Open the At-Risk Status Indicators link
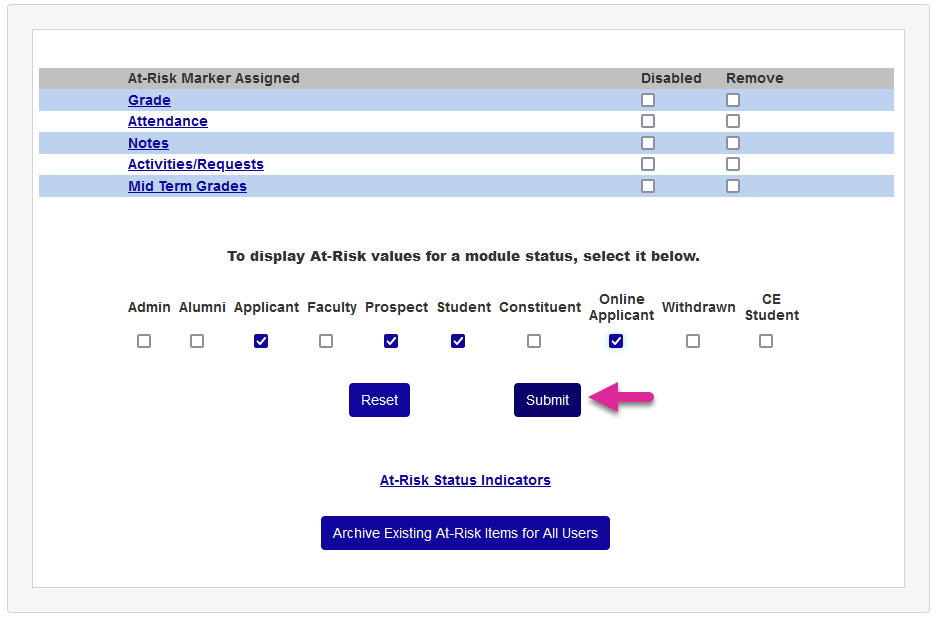The height and width of the screenshot is (618, 936). [465, 480]
